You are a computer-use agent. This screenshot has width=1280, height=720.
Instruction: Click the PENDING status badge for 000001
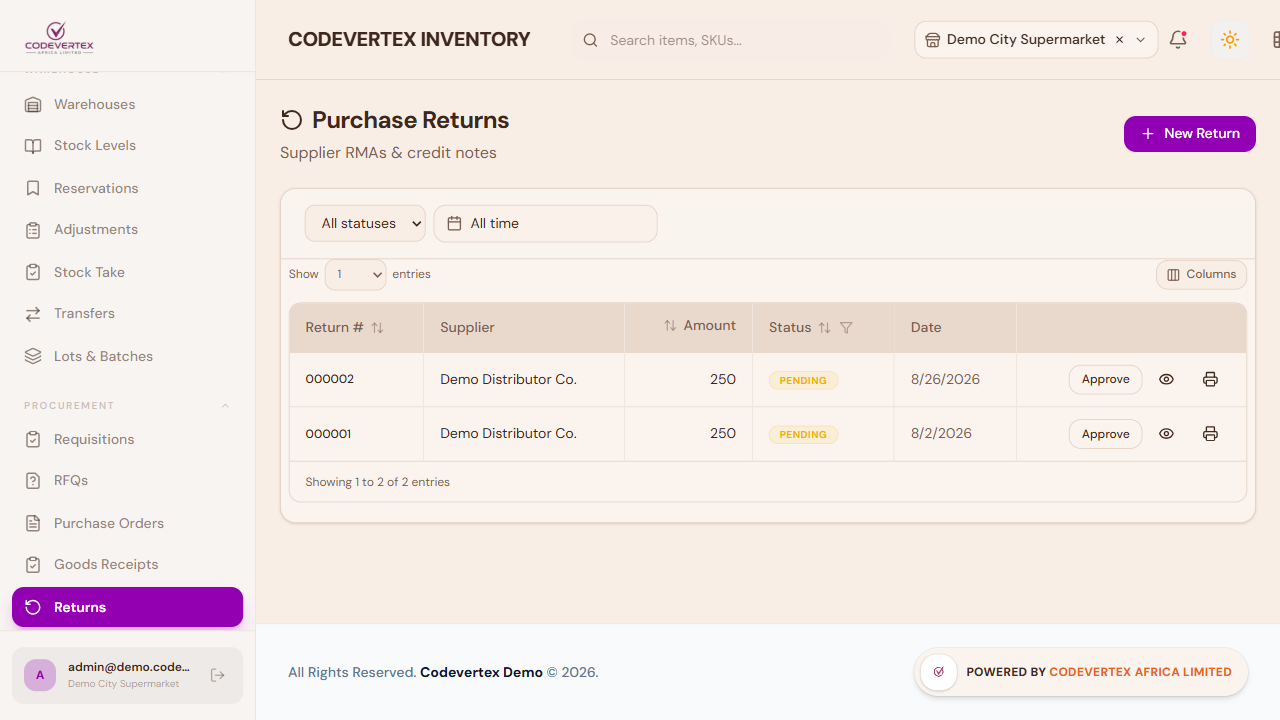(803, 434)
